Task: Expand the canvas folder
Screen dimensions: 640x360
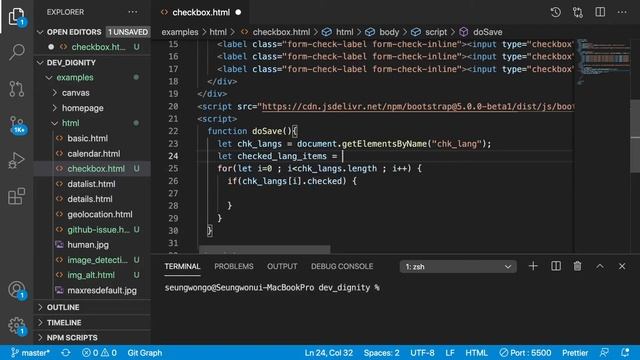Action: [76, 93]
